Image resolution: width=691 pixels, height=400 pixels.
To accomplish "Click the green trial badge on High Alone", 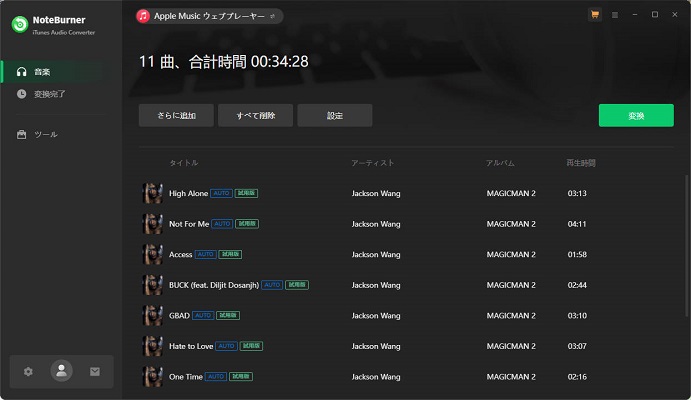I will (246, 193).
